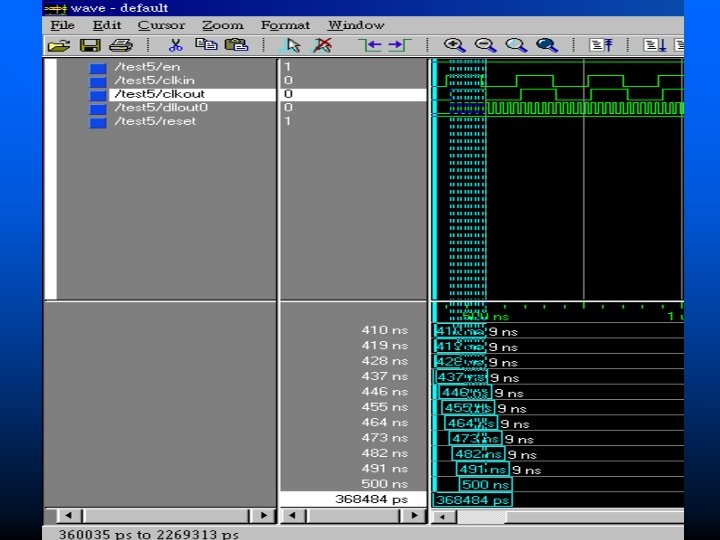Select signal /test5/clkin
The width and height of the screenshot is (720, 540).
155,80
